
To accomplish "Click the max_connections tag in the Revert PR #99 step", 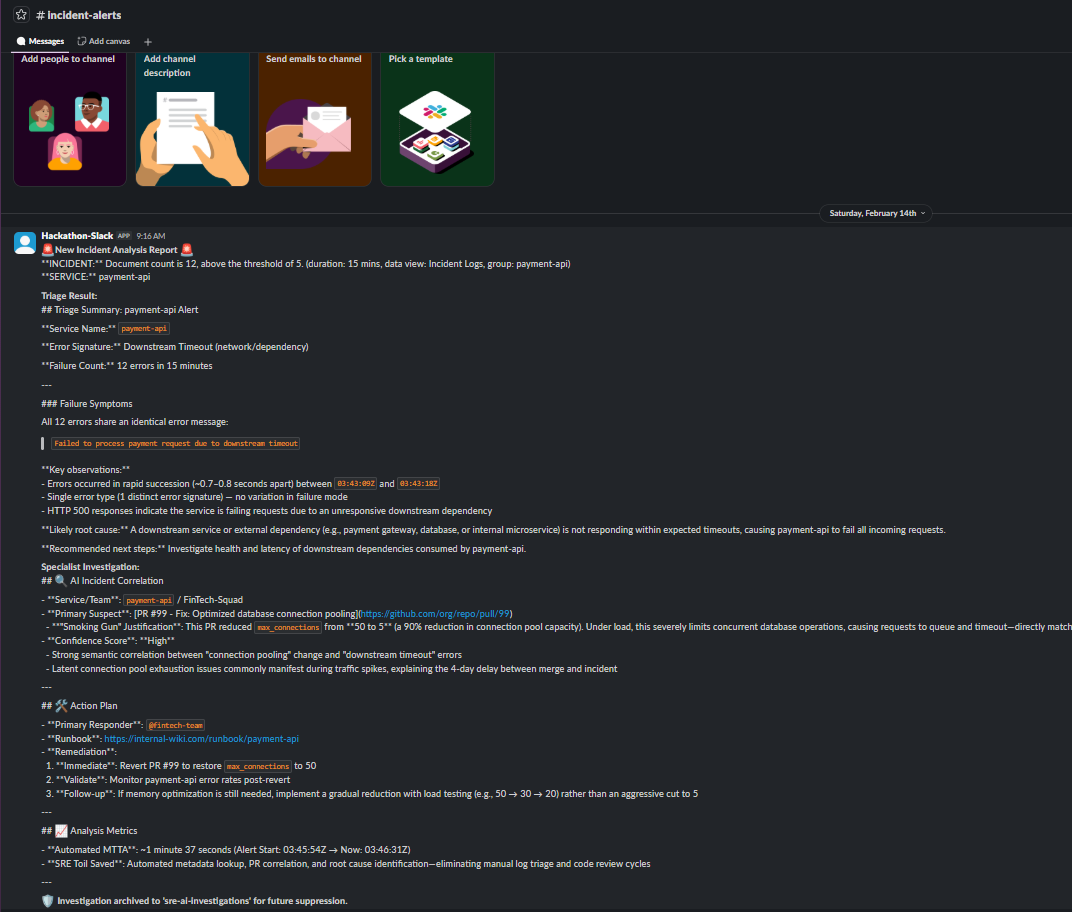I will (258, 766).
